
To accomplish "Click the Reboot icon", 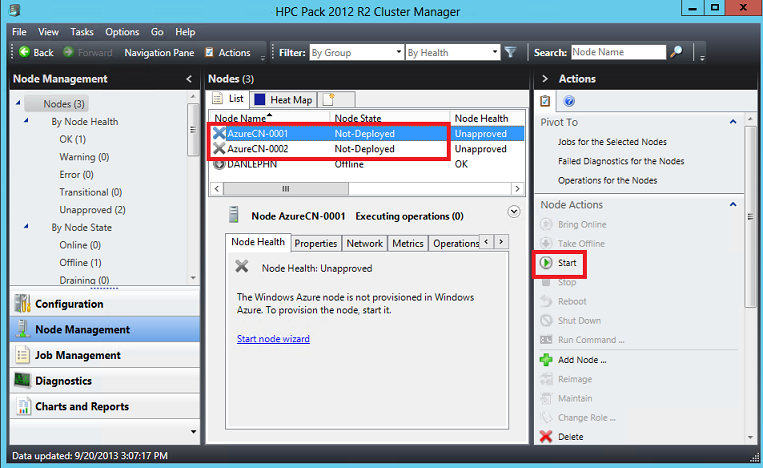I will pyautogui.click(x=546, y=301).
